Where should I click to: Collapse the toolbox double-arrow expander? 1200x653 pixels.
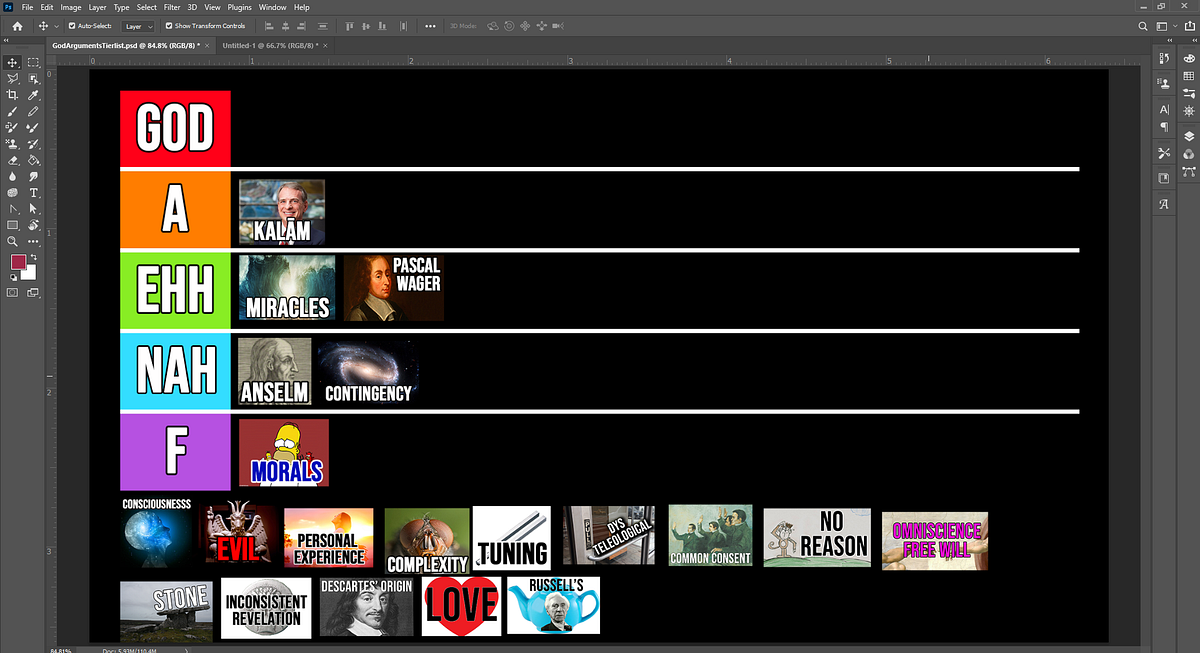tap(6, 40)
